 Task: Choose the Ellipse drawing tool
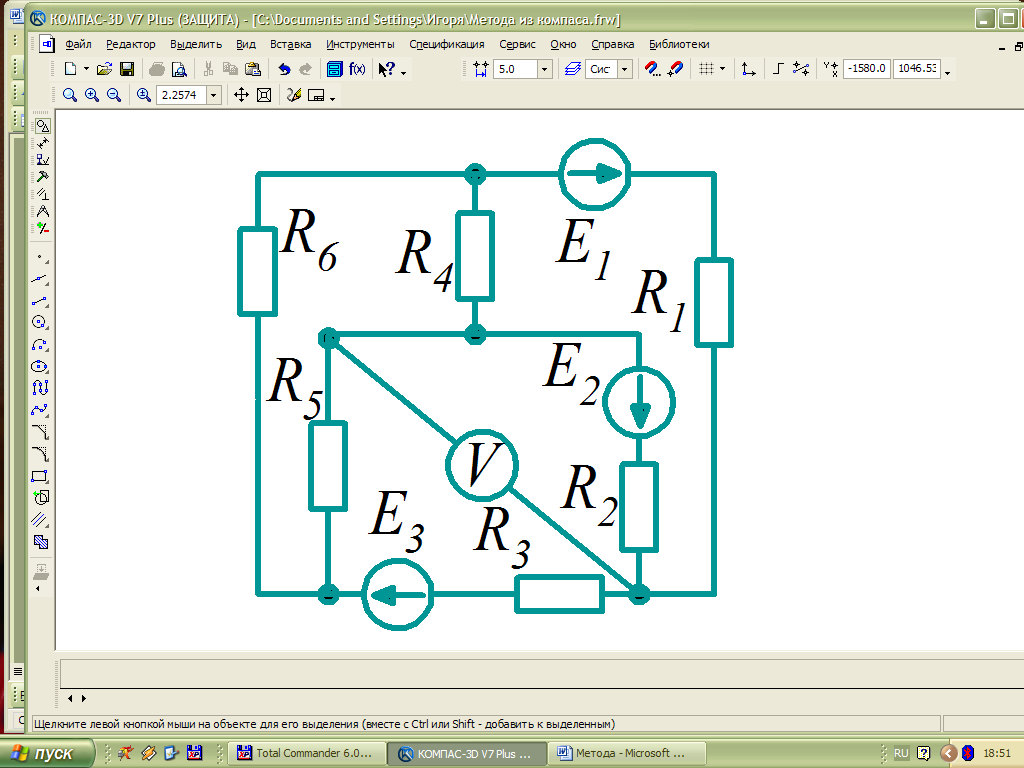point(40,366)
